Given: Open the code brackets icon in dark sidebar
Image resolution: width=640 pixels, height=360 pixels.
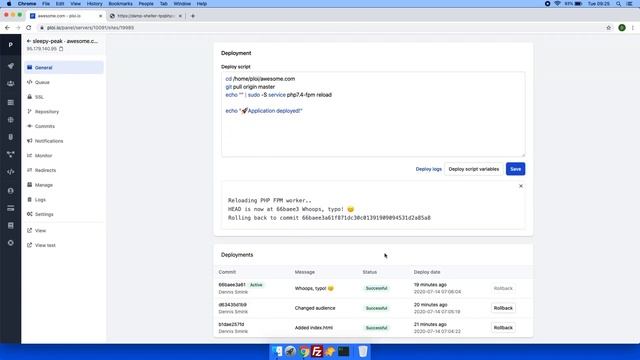Looking at the screenshot, I should 11,172.
